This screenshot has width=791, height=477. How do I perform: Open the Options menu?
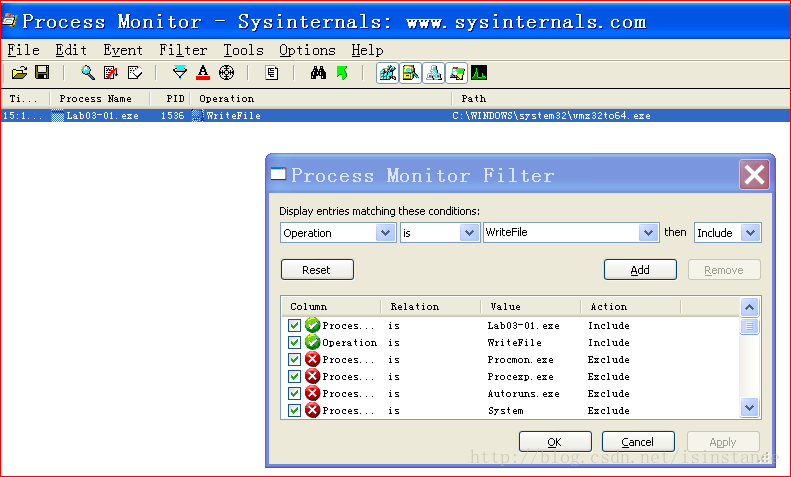click(307, 50)
